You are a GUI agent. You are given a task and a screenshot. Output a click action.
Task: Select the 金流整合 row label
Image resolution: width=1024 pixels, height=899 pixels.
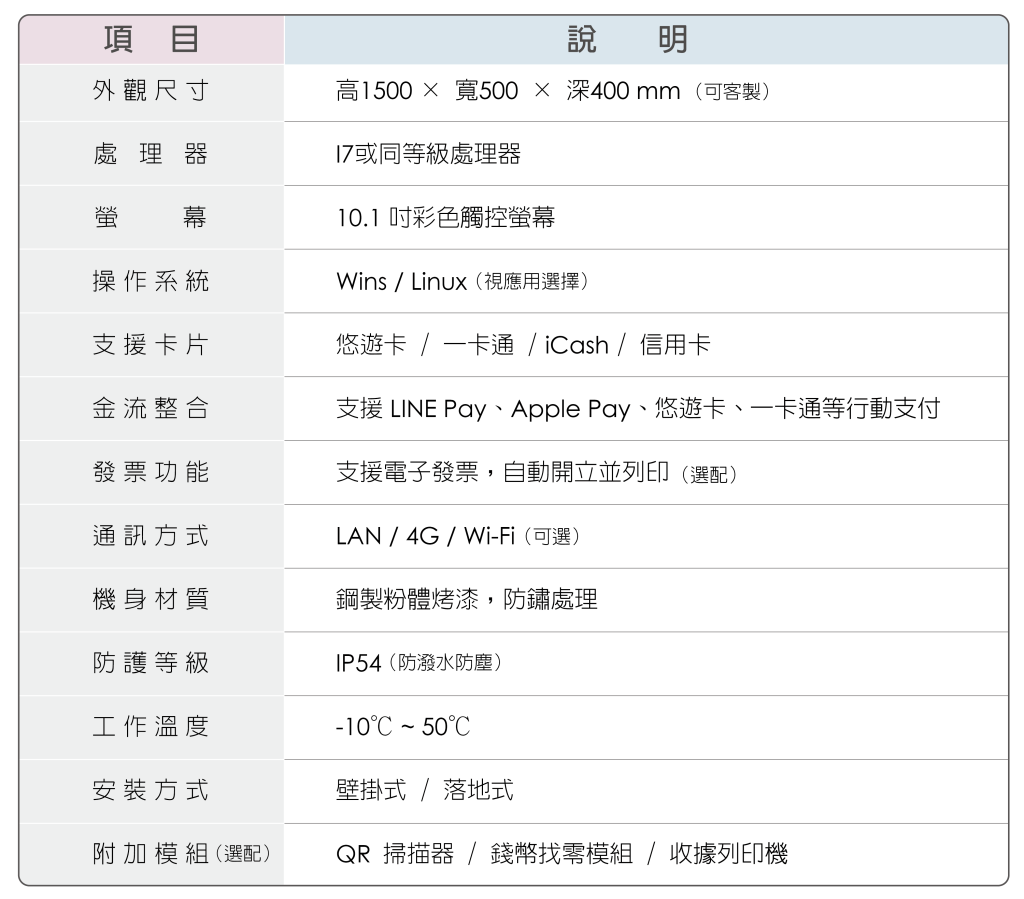(x=151, y=409)
